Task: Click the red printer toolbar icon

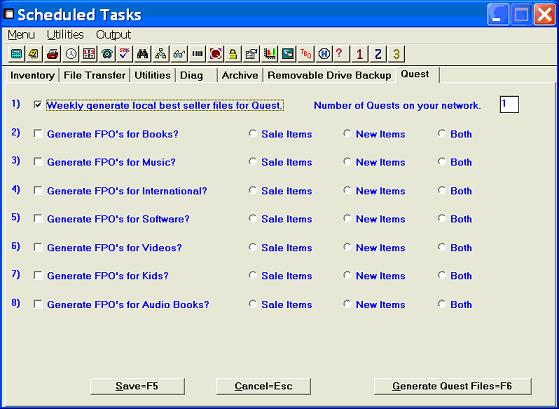Action: tap(52, 54)
